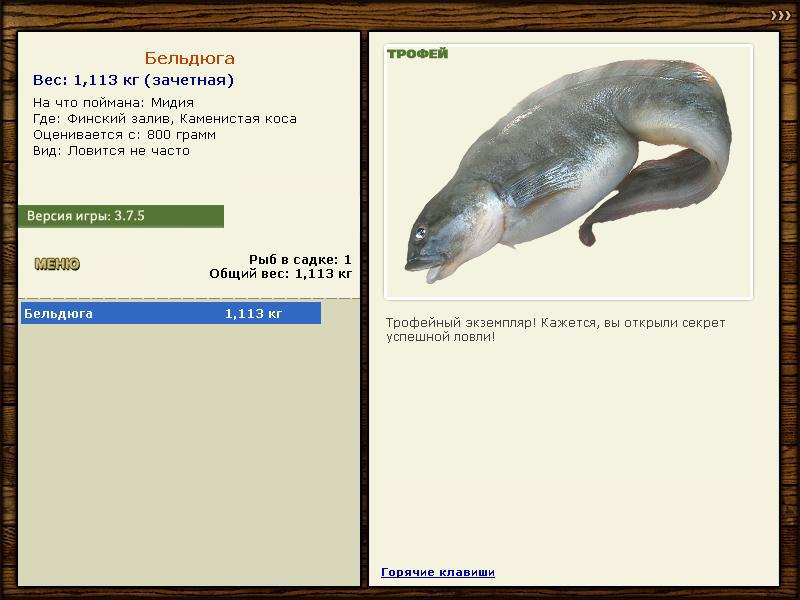This screenshot has height=600, width=800.
Task: Click the На что поймана: Мидия line
Action: [113, 103]
